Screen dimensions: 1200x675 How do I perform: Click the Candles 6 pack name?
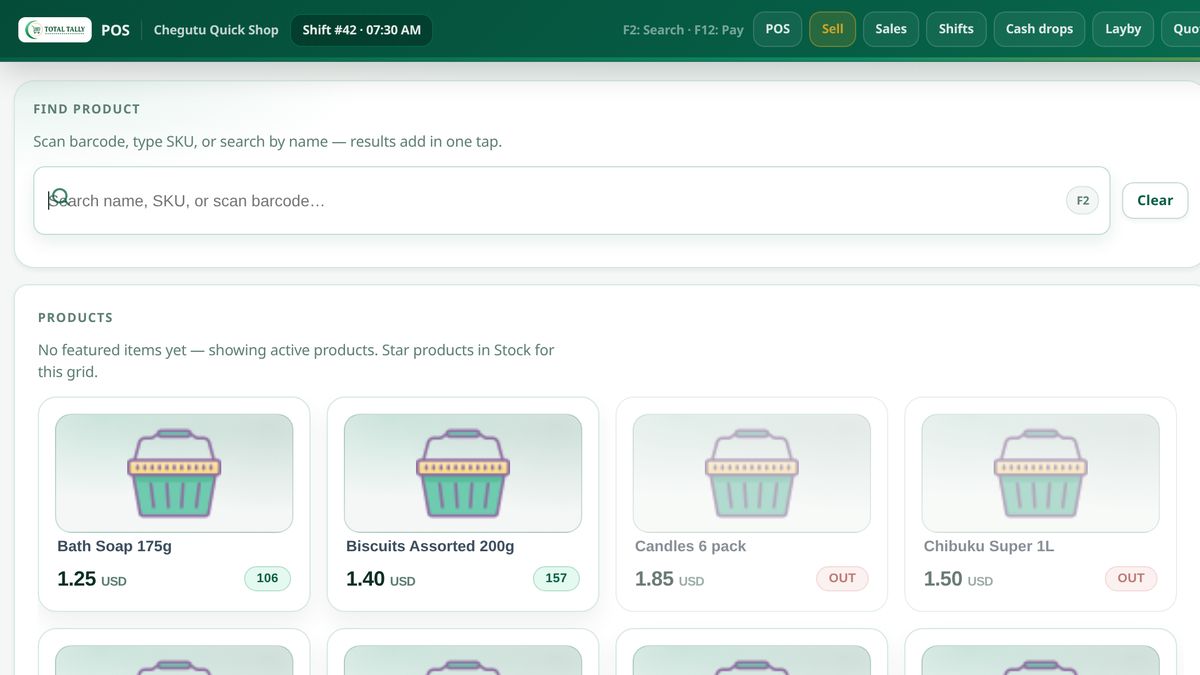[691, 546]
